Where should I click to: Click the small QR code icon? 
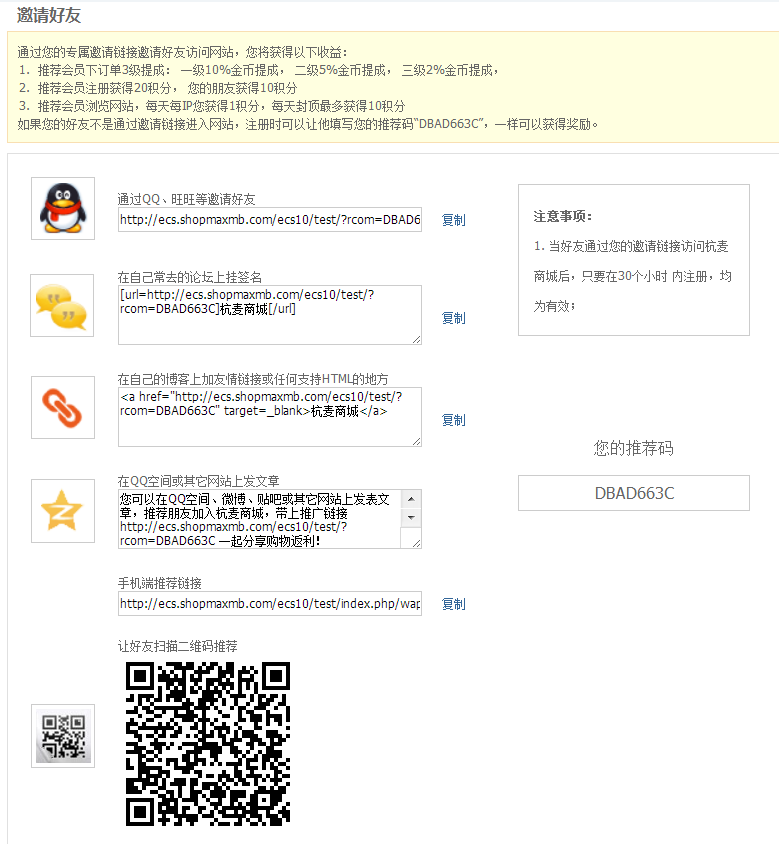pos(63,736)
